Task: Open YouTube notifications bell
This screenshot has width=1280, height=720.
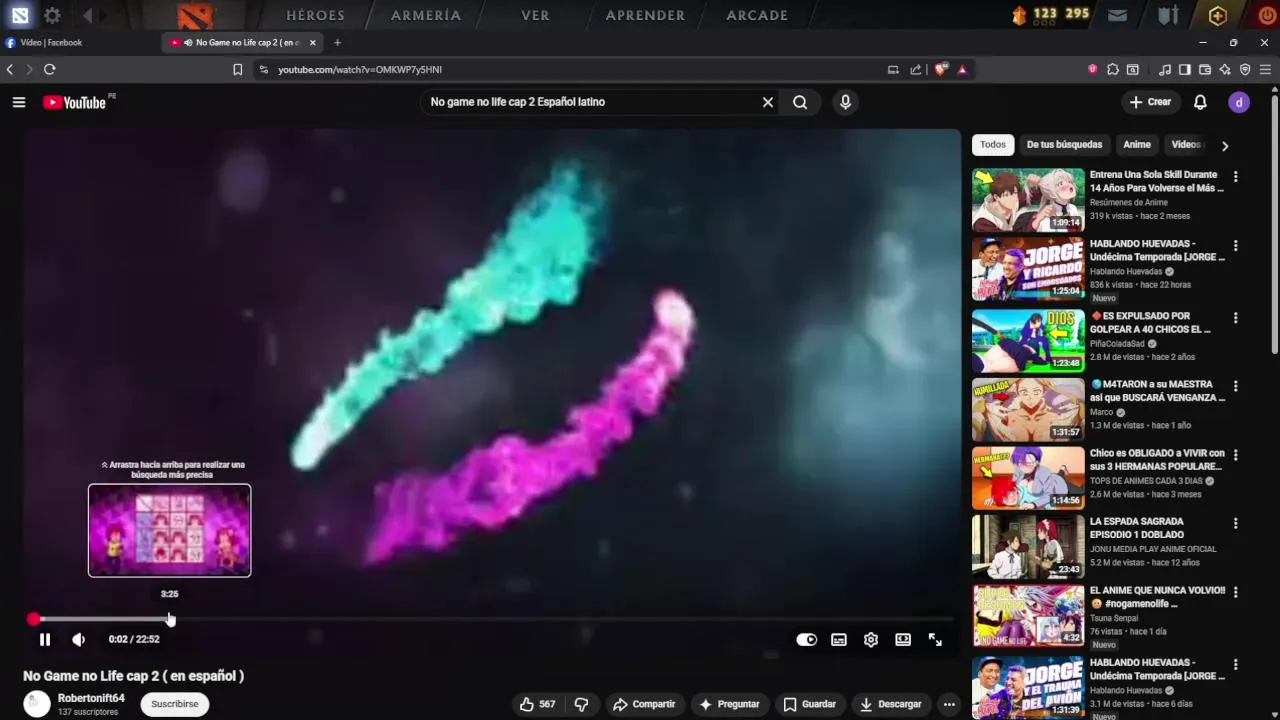Action: click(x=1200, y=102)
